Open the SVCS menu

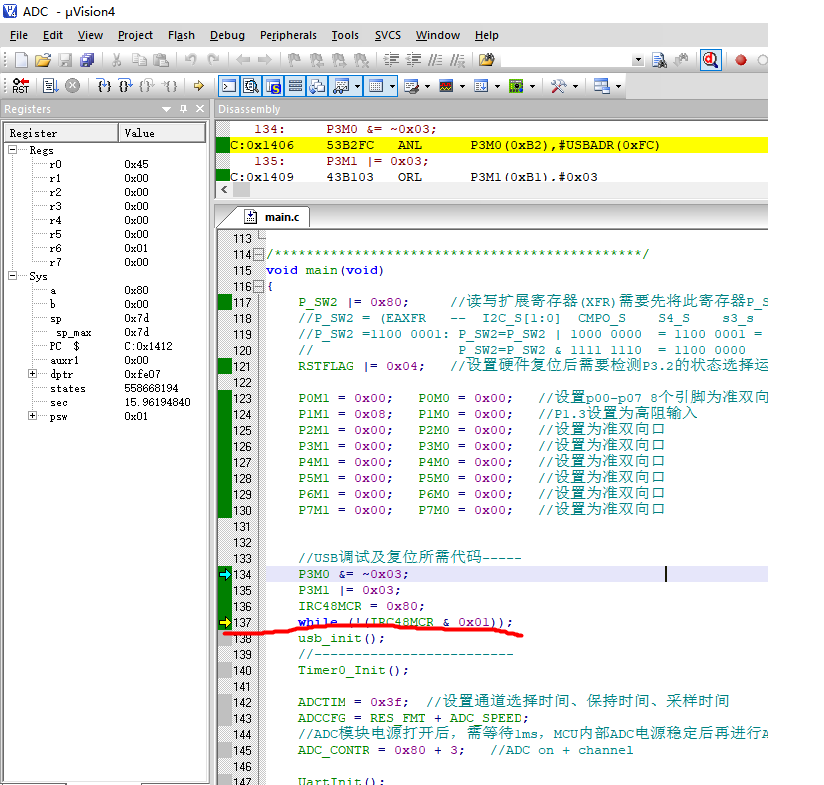pyautogui.click(x=387, y=35)
